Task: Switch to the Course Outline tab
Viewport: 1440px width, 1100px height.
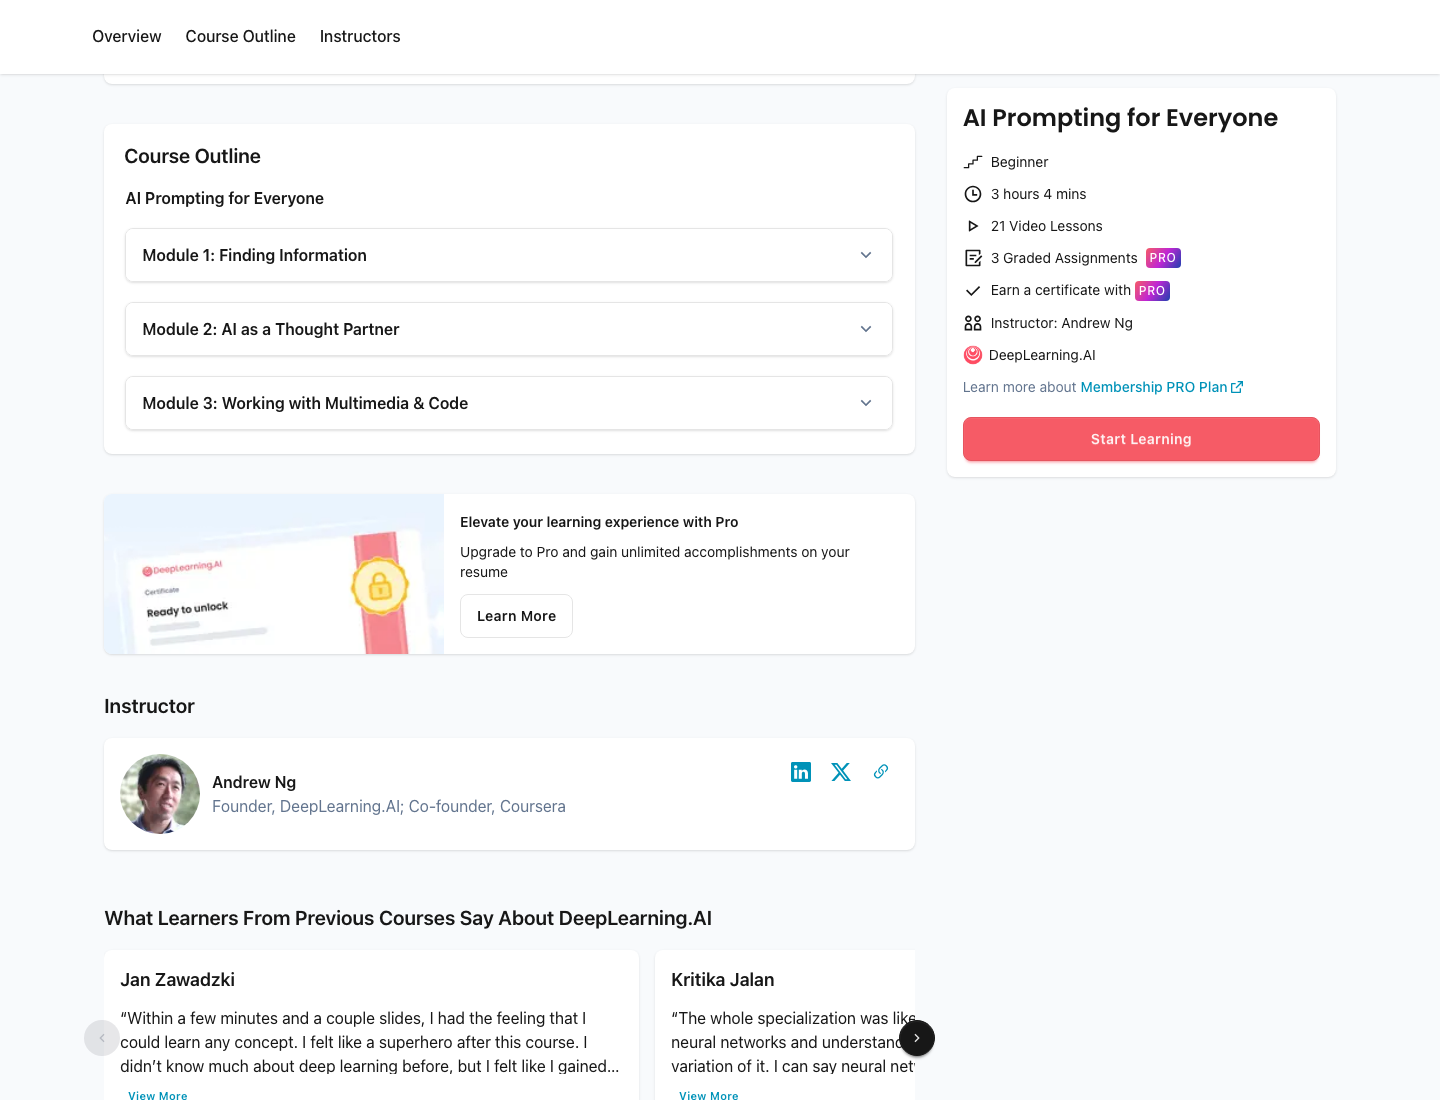Action: 241,37
